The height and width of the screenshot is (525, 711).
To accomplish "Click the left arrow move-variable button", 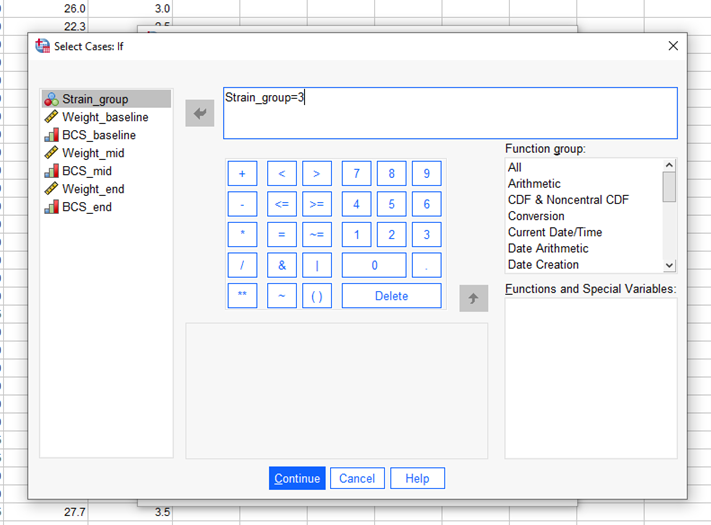I will tap(200, 113).
